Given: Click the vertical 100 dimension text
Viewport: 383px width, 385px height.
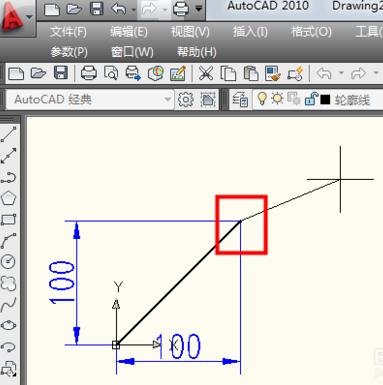Looking at the screenshot, I should pyautogui.click(x=62, y=282).
